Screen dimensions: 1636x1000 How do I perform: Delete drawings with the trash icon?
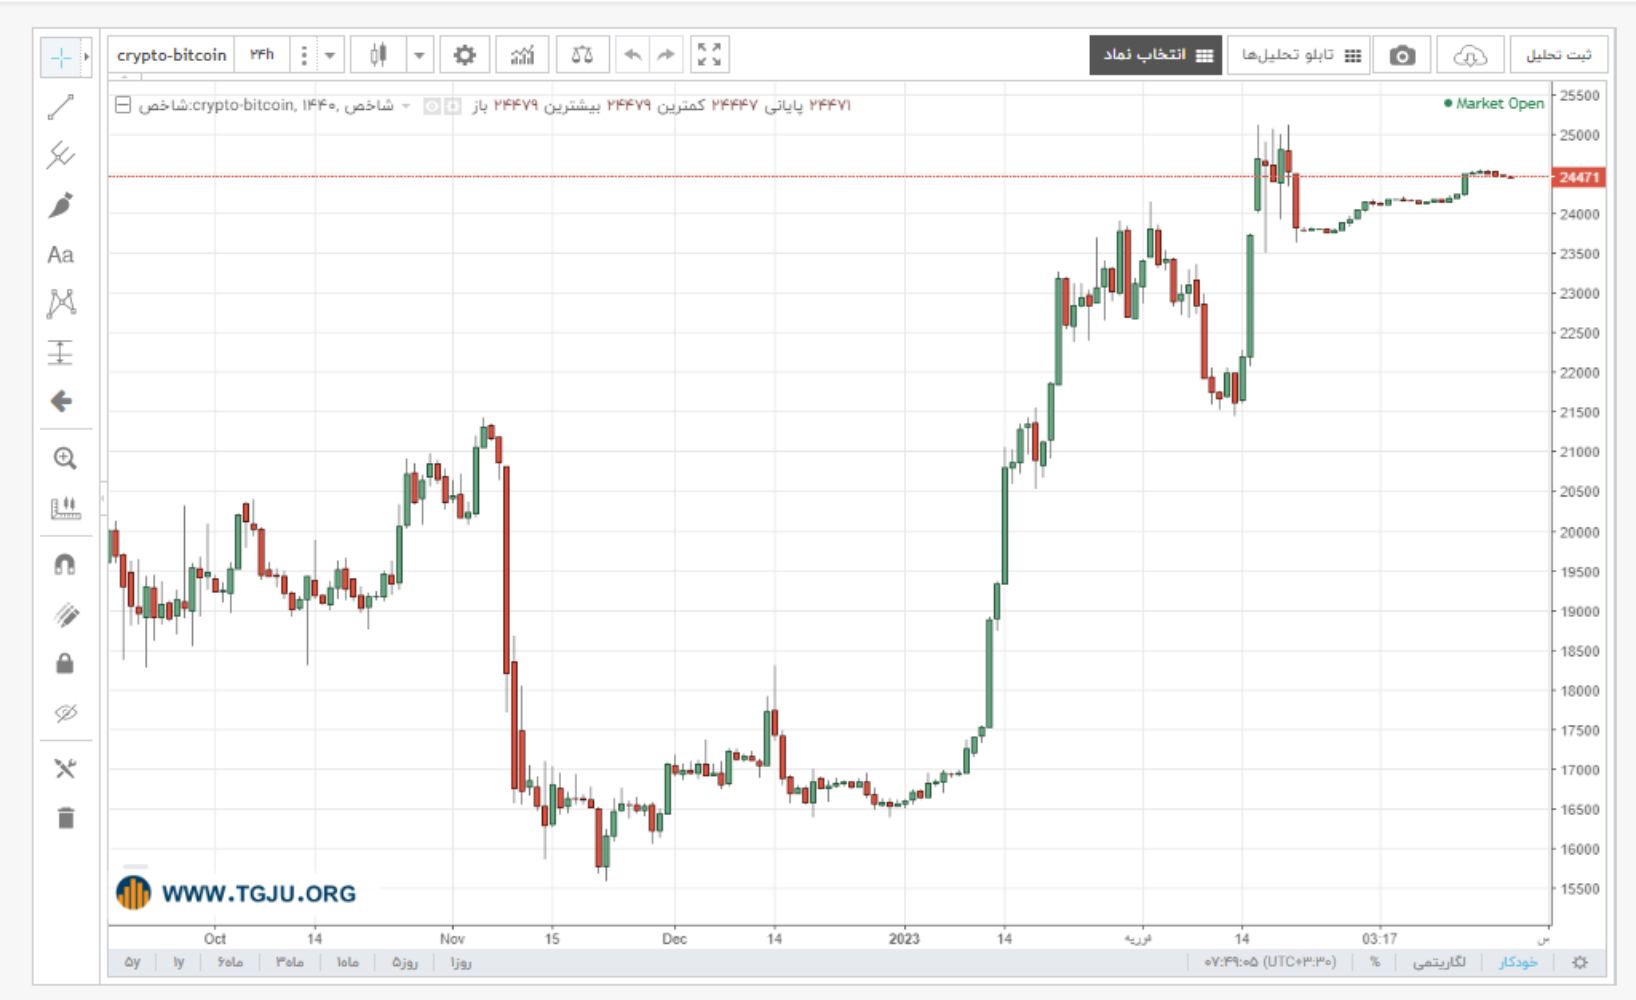point(66,818)
